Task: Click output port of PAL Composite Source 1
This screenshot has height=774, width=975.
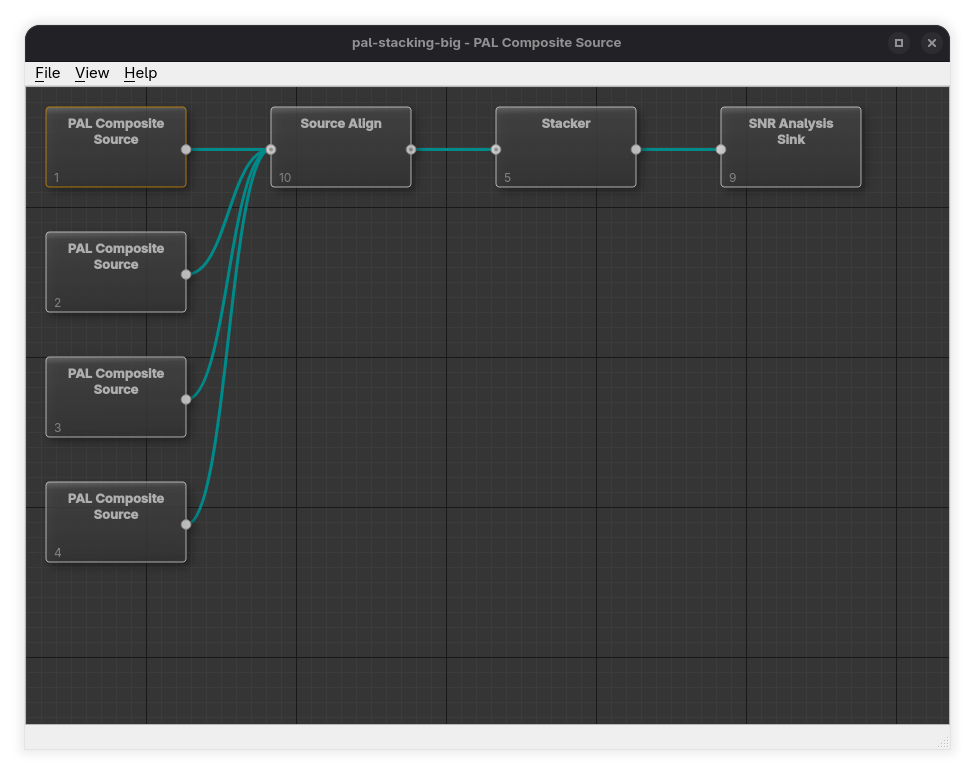Action: [186, 149]
